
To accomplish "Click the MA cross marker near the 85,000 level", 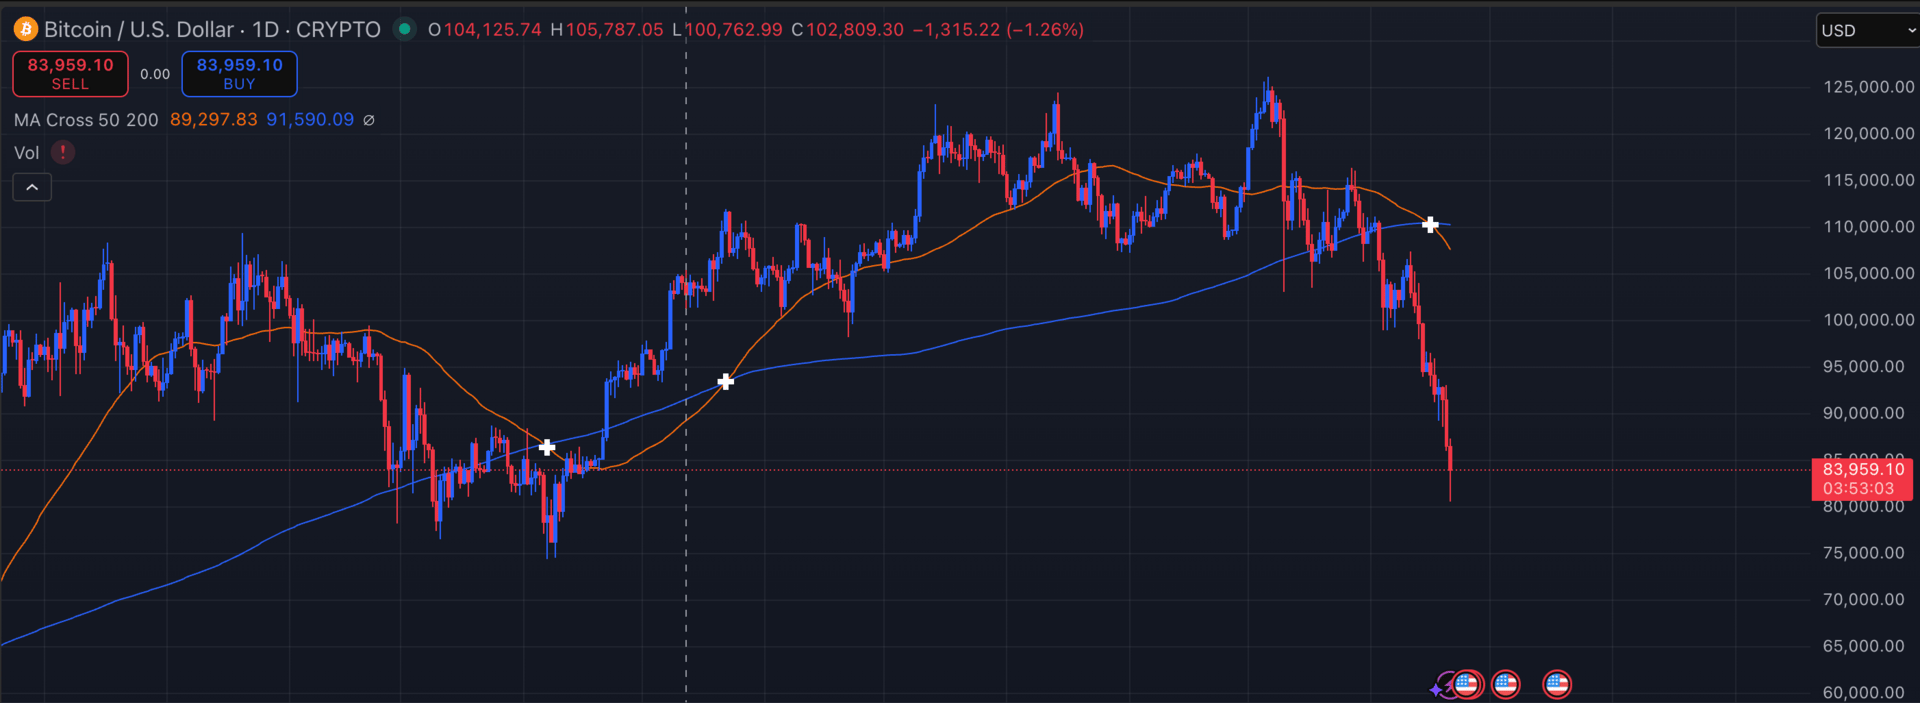I will 547,447.
